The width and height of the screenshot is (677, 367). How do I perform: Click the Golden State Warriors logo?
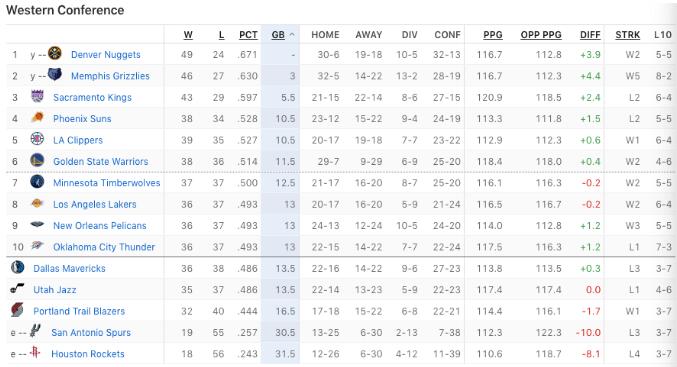point(38,160)
